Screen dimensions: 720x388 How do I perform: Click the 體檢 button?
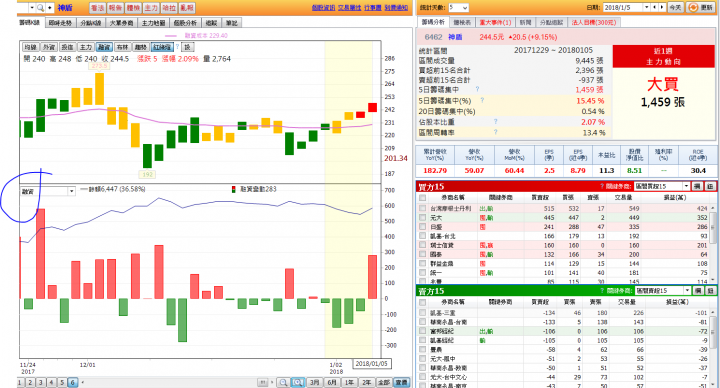tap(133, 8)
